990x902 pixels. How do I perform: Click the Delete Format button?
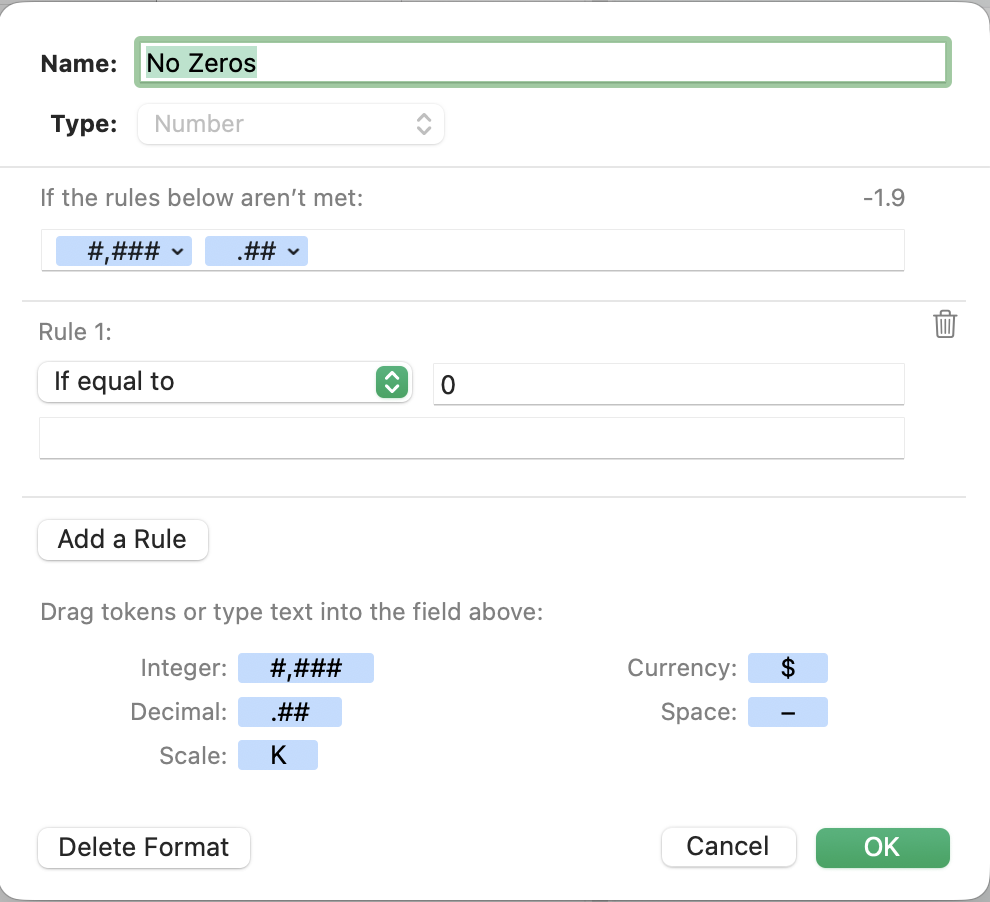(x=143, y=848)
